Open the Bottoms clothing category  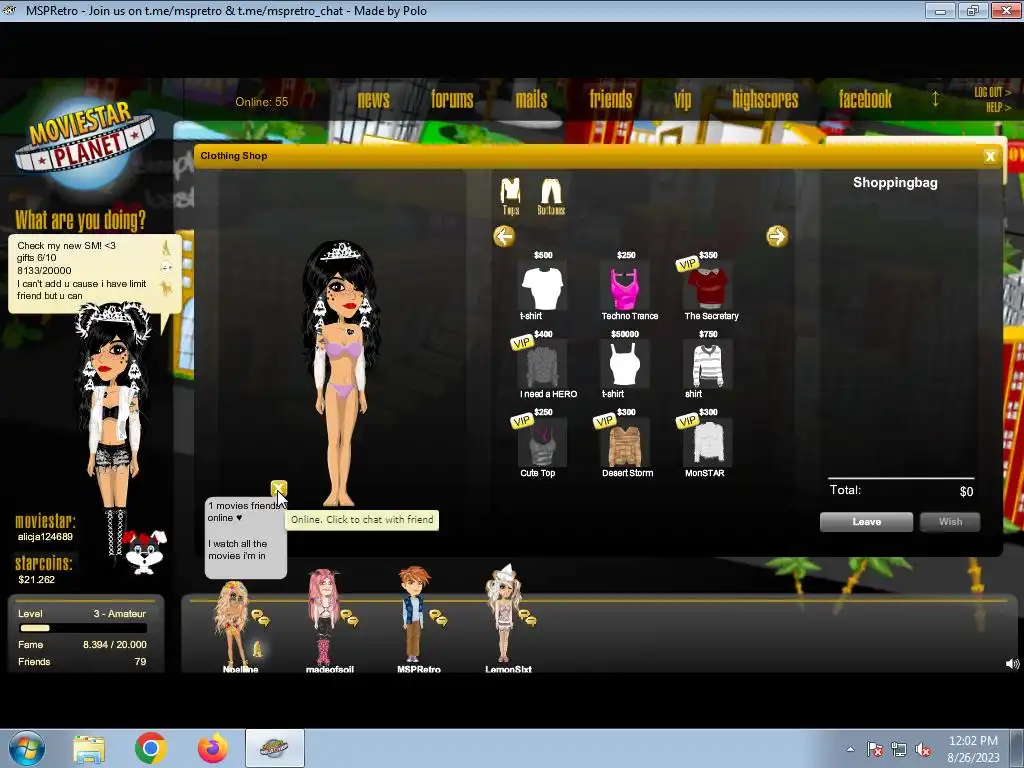551,196
